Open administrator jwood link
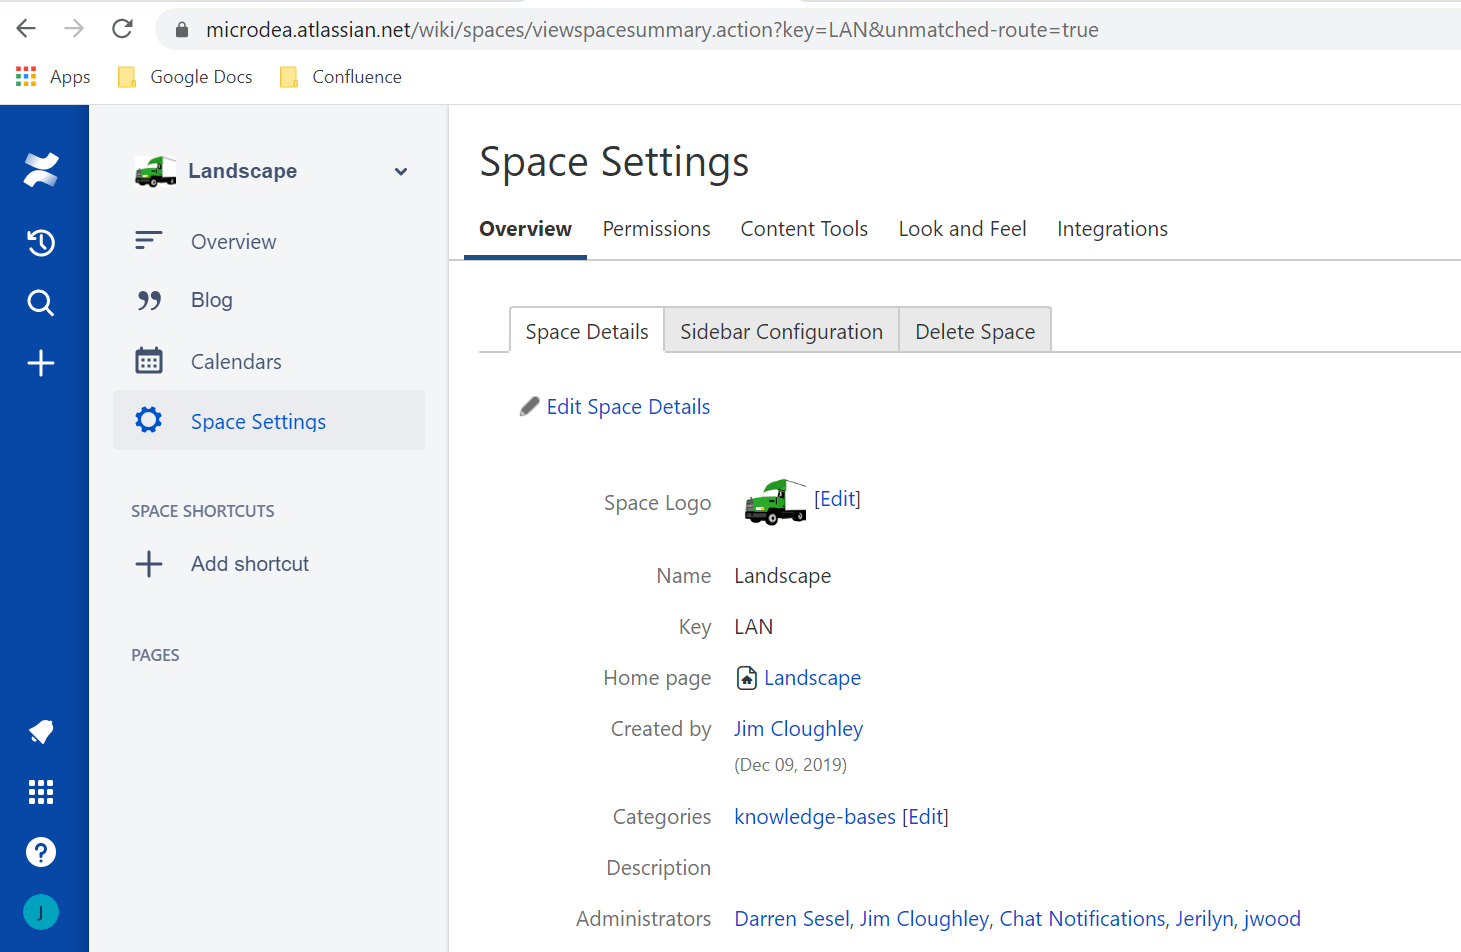Screen dimensions: 1461x952 [1272, 919]
